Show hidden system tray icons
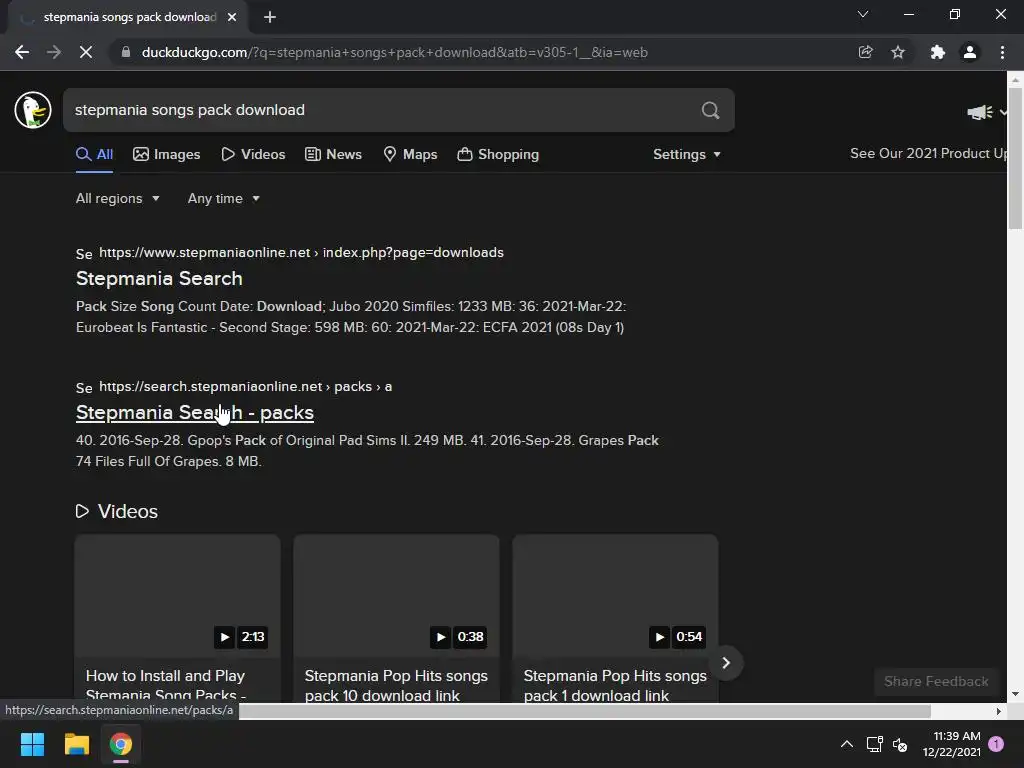 click(846, 744)
